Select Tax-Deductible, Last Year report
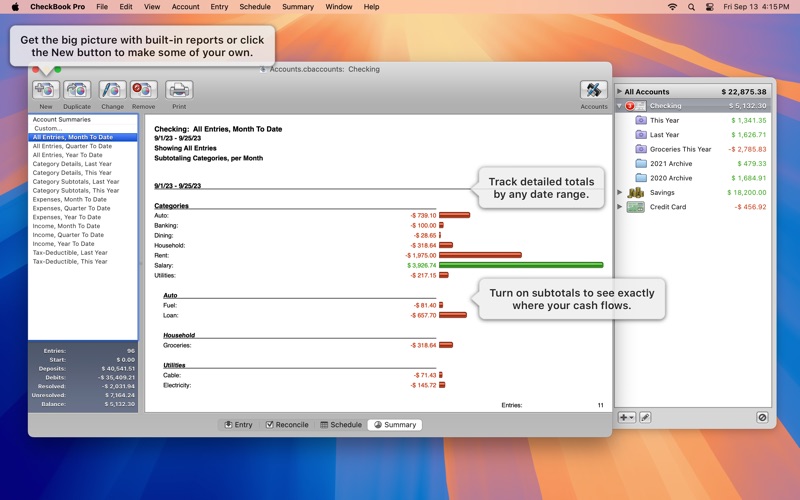 click(x=83, y=253)
